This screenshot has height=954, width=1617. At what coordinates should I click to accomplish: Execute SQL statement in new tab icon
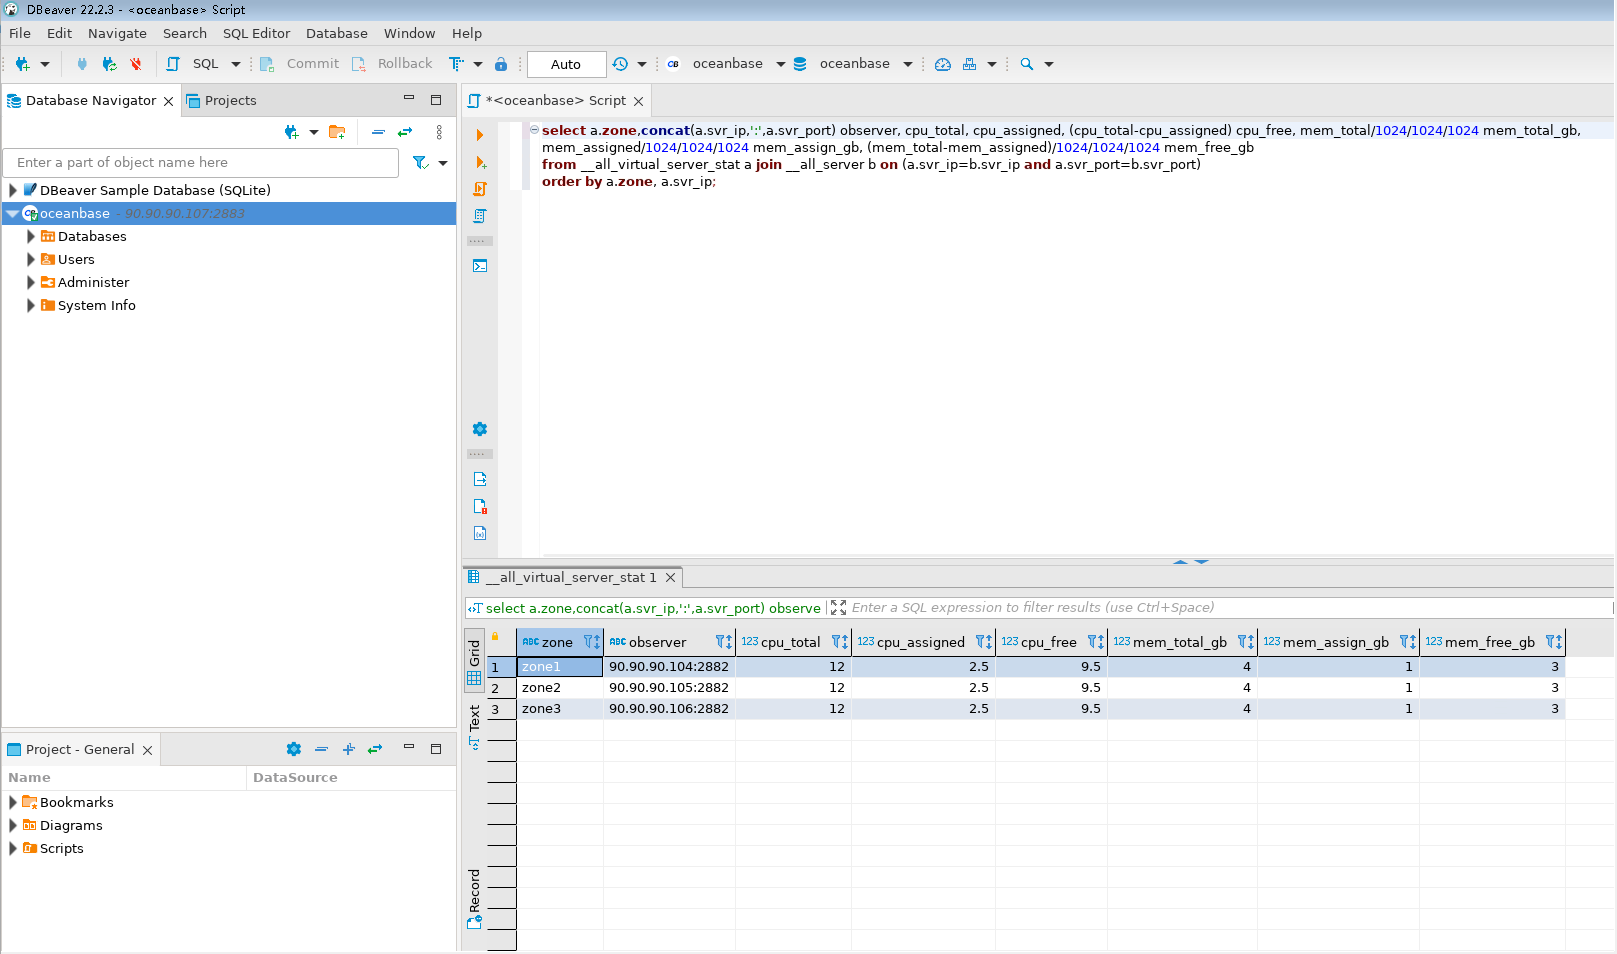(480, 162)
